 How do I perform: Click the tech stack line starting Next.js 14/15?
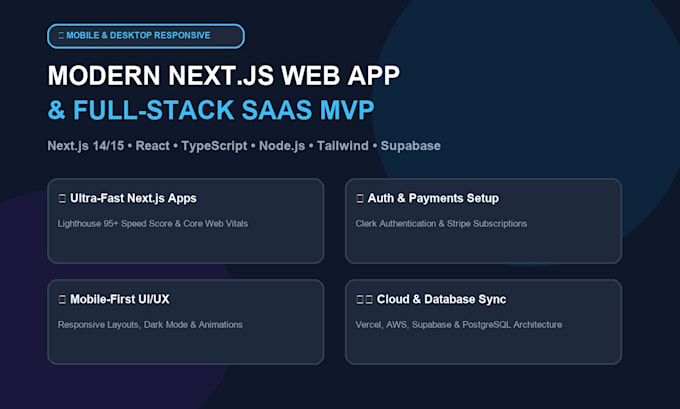244,146
